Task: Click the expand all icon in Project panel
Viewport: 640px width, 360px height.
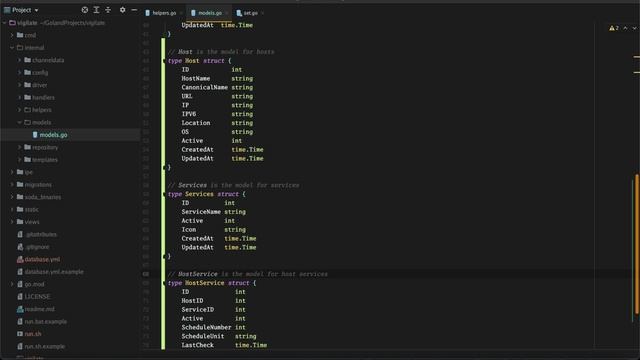Action: (96, 10)
